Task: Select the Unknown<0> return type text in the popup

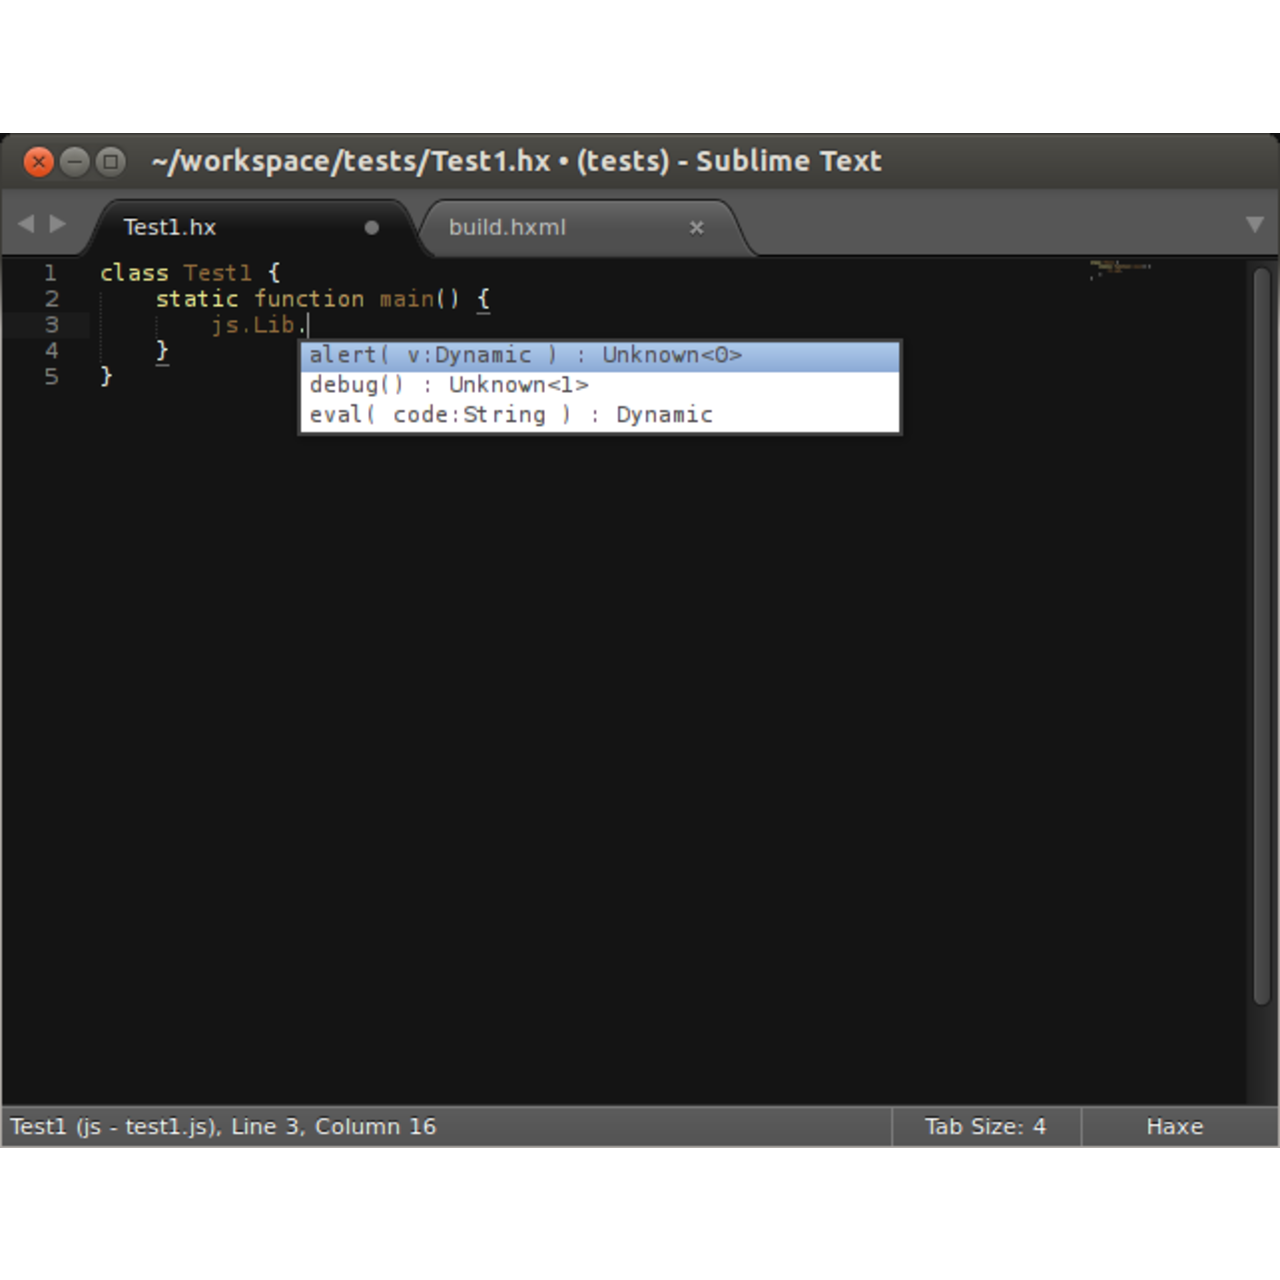Action: (672, 354)
